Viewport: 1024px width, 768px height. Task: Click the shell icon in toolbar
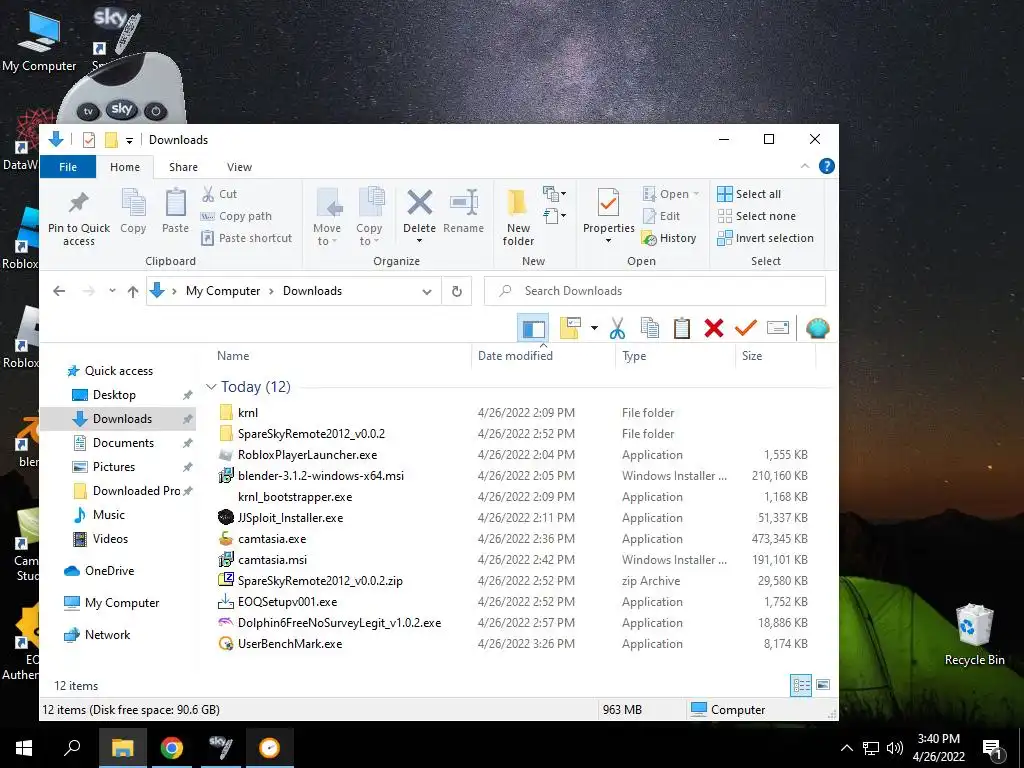click(x=817, y=328)
